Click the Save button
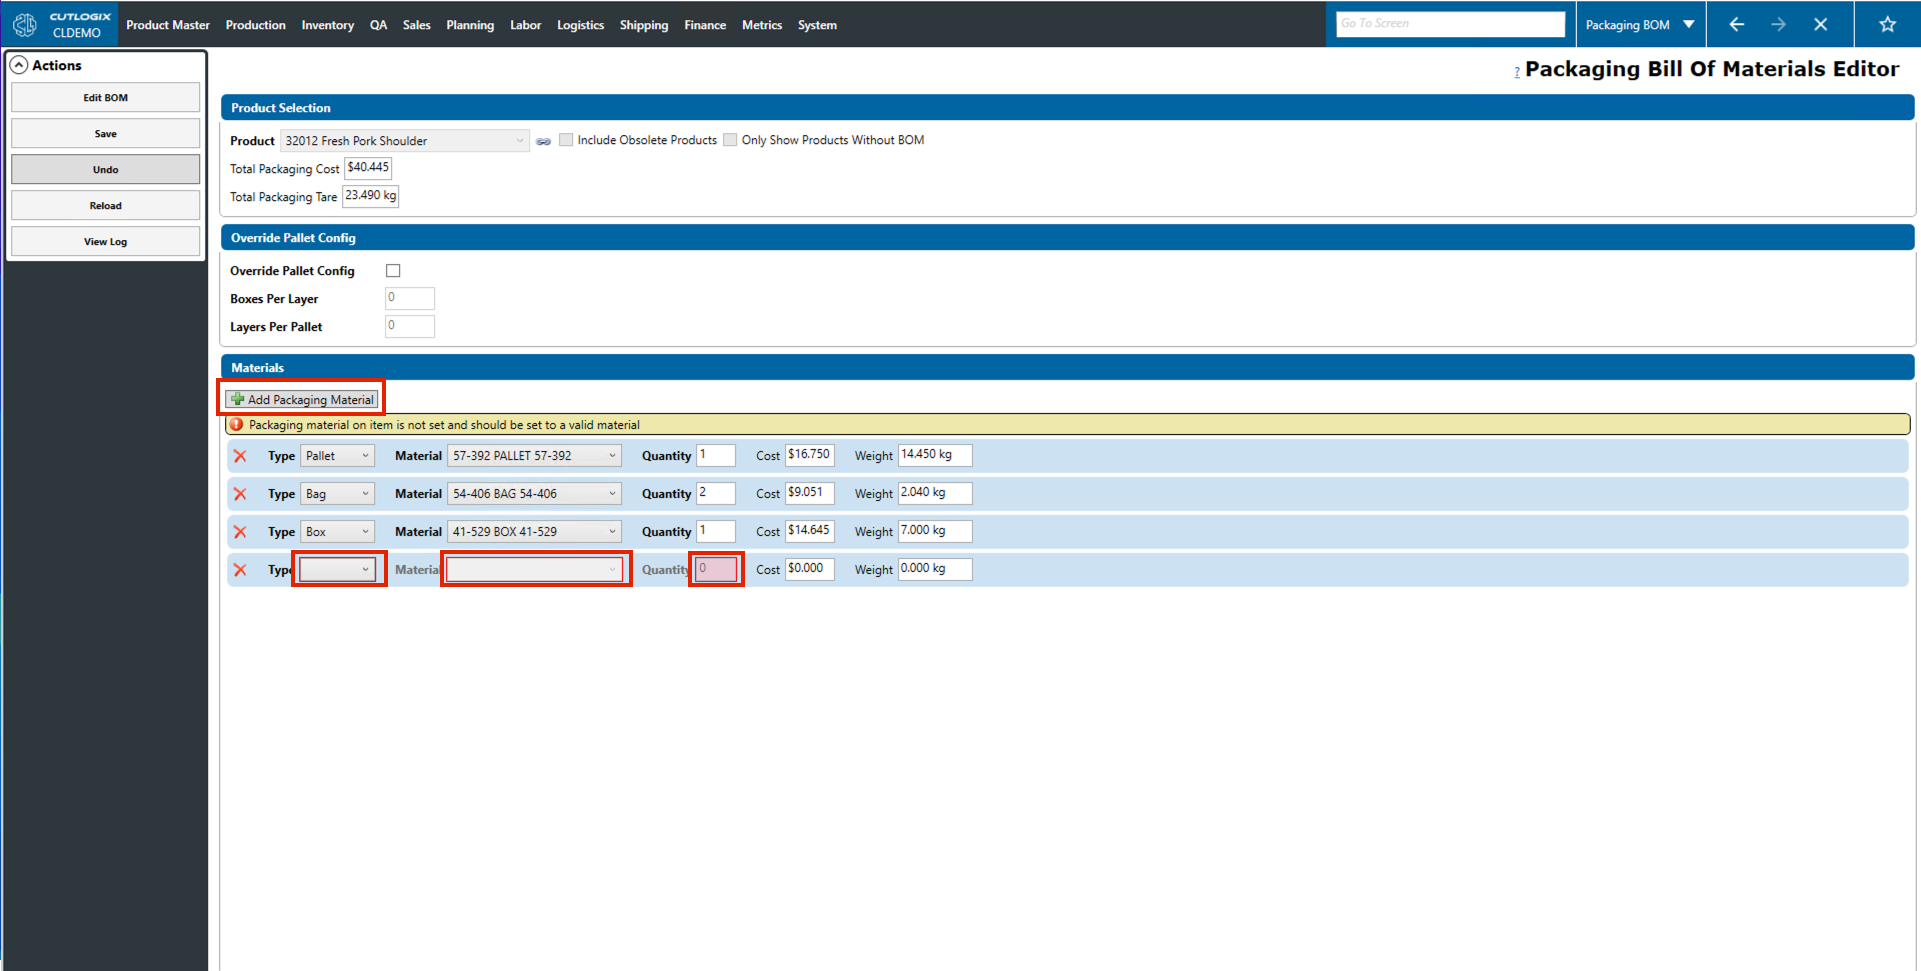This screenshot has width=1921, height=971. pyautogui.click(x=105, y=134)
